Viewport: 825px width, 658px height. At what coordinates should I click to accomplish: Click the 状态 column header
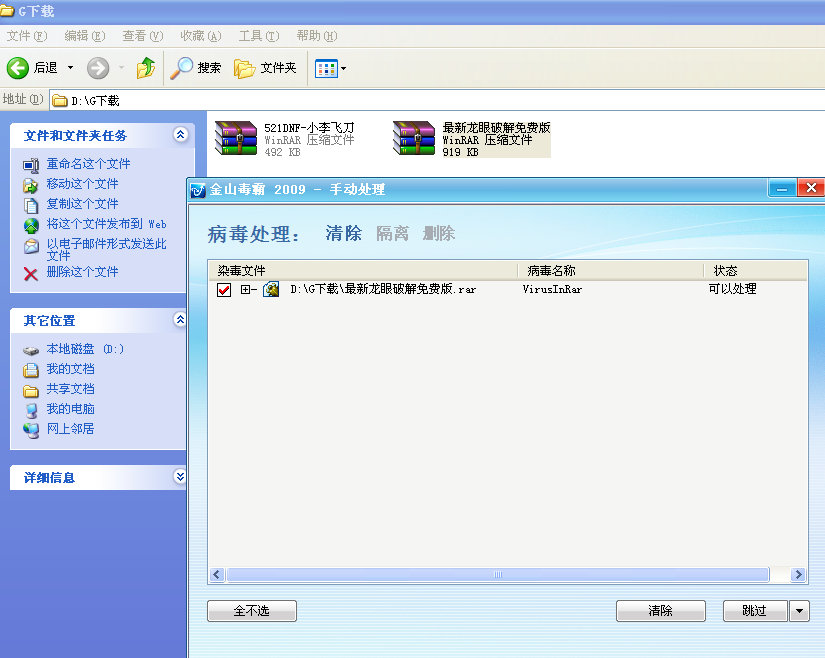756,271
